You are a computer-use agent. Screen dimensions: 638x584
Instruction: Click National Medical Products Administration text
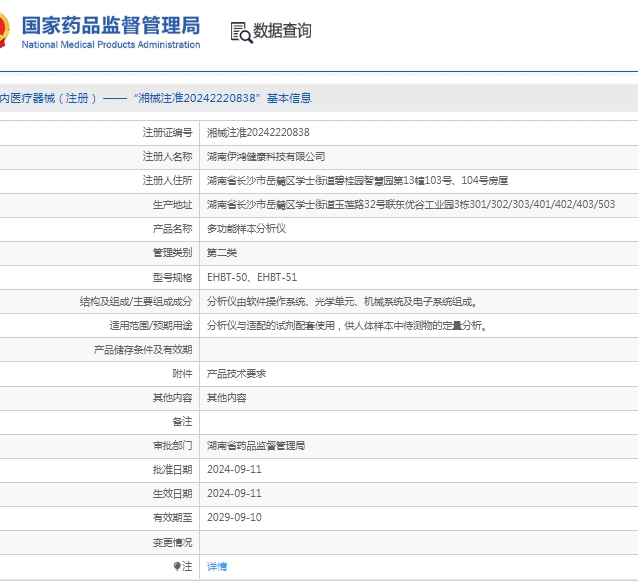coord(111,45)
